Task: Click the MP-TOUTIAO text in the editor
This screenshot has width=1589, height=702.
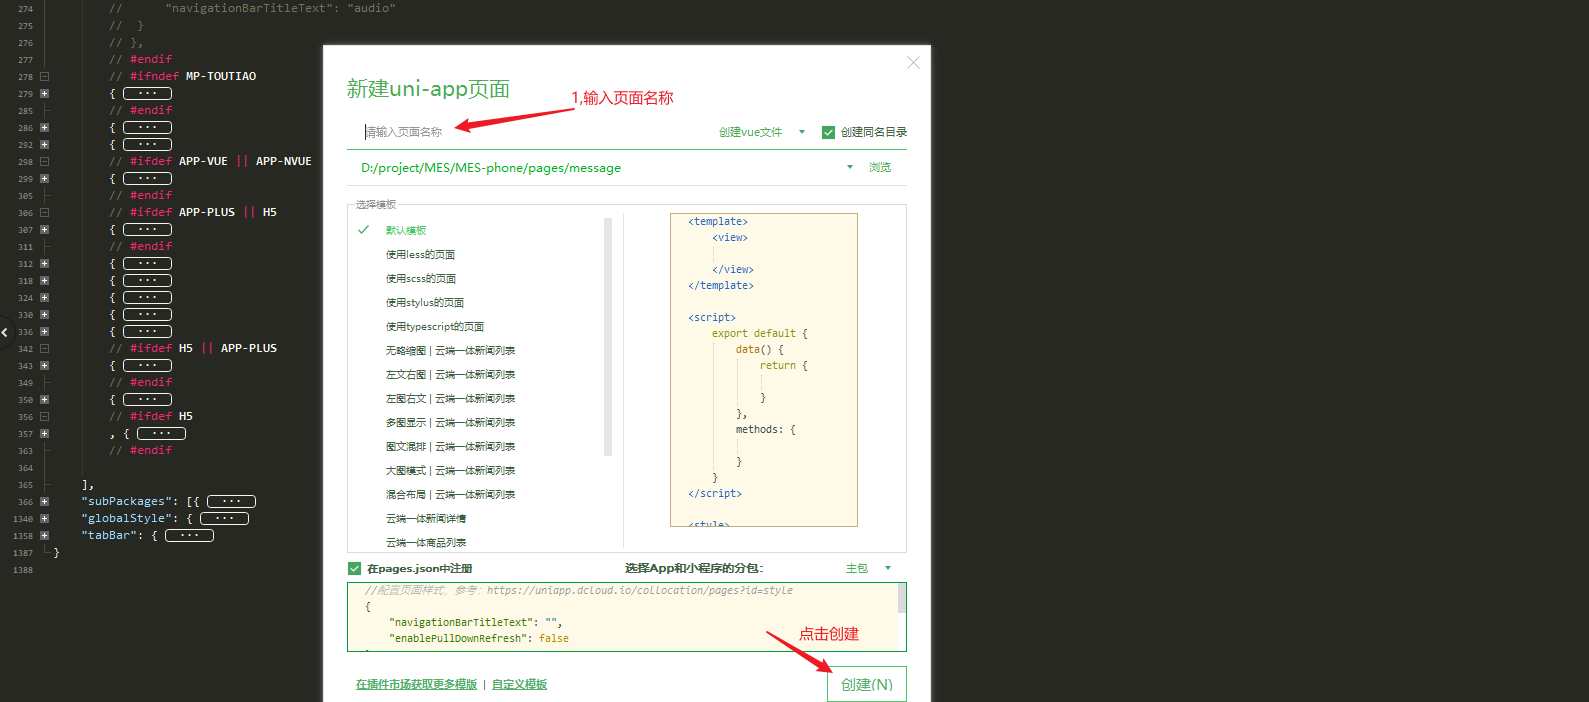Action: tap(221, 76)
